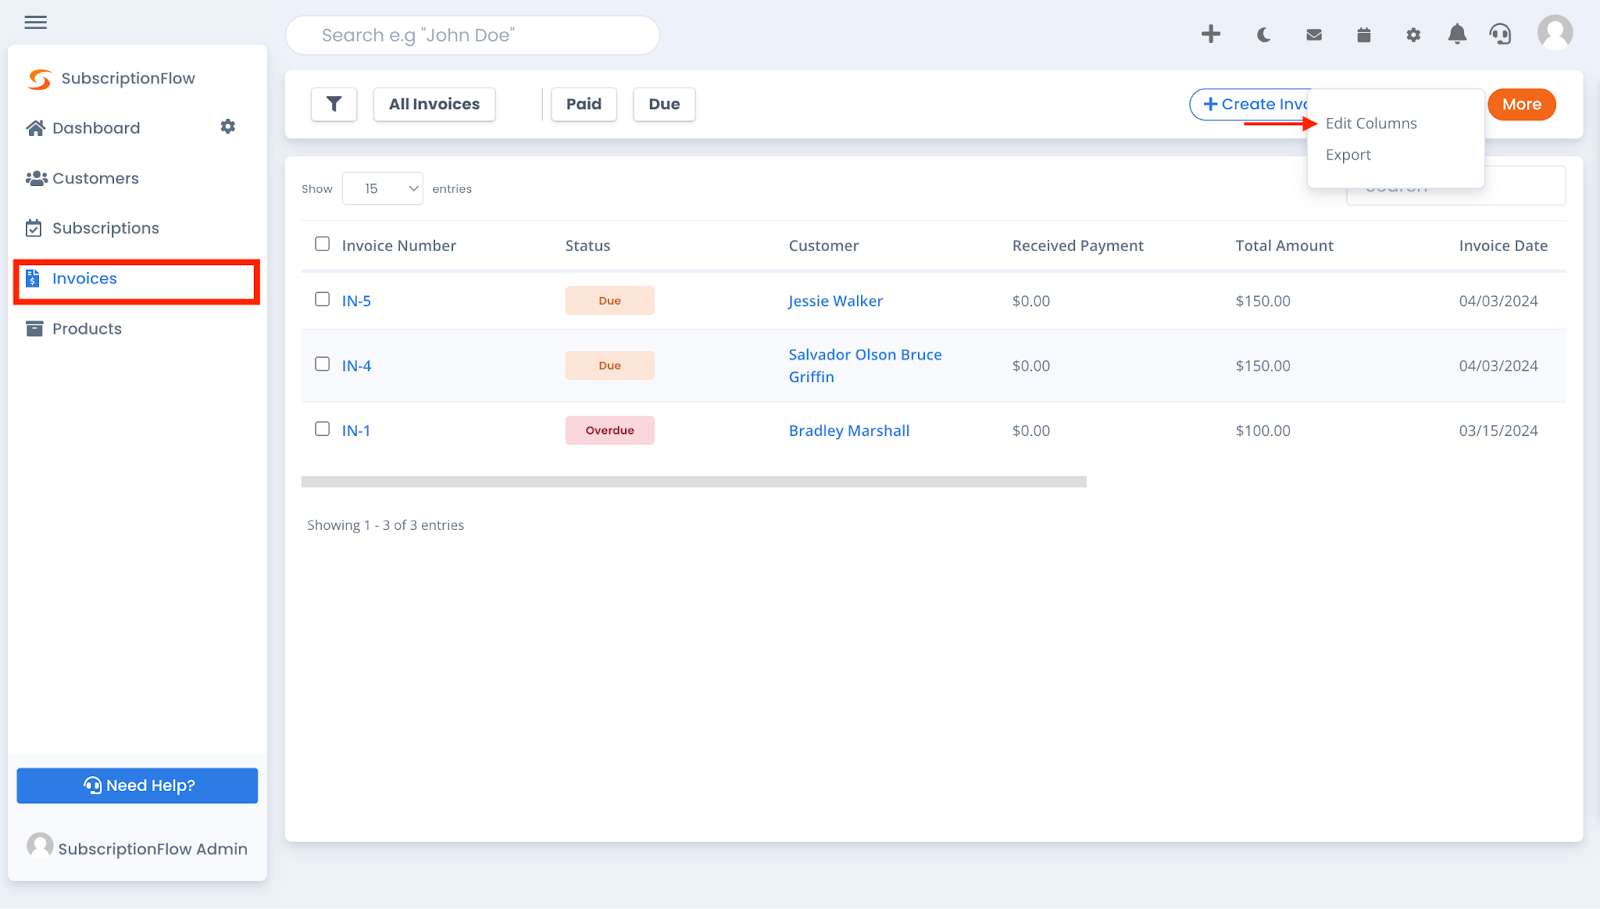This screenshot has width=1600, height=909.
Task: Sort by Invoice Number column header
Action: pos(399,246)
